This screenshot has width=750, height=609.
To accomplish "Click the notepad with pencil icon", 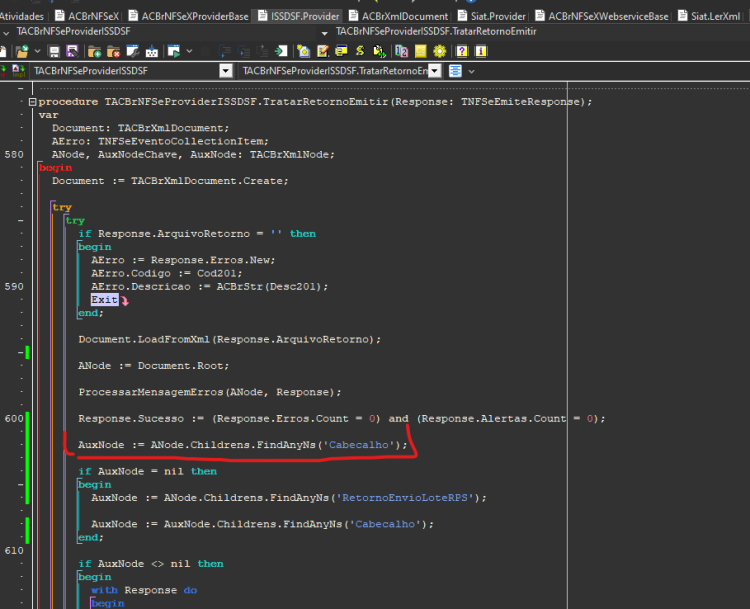I will 322,51.
